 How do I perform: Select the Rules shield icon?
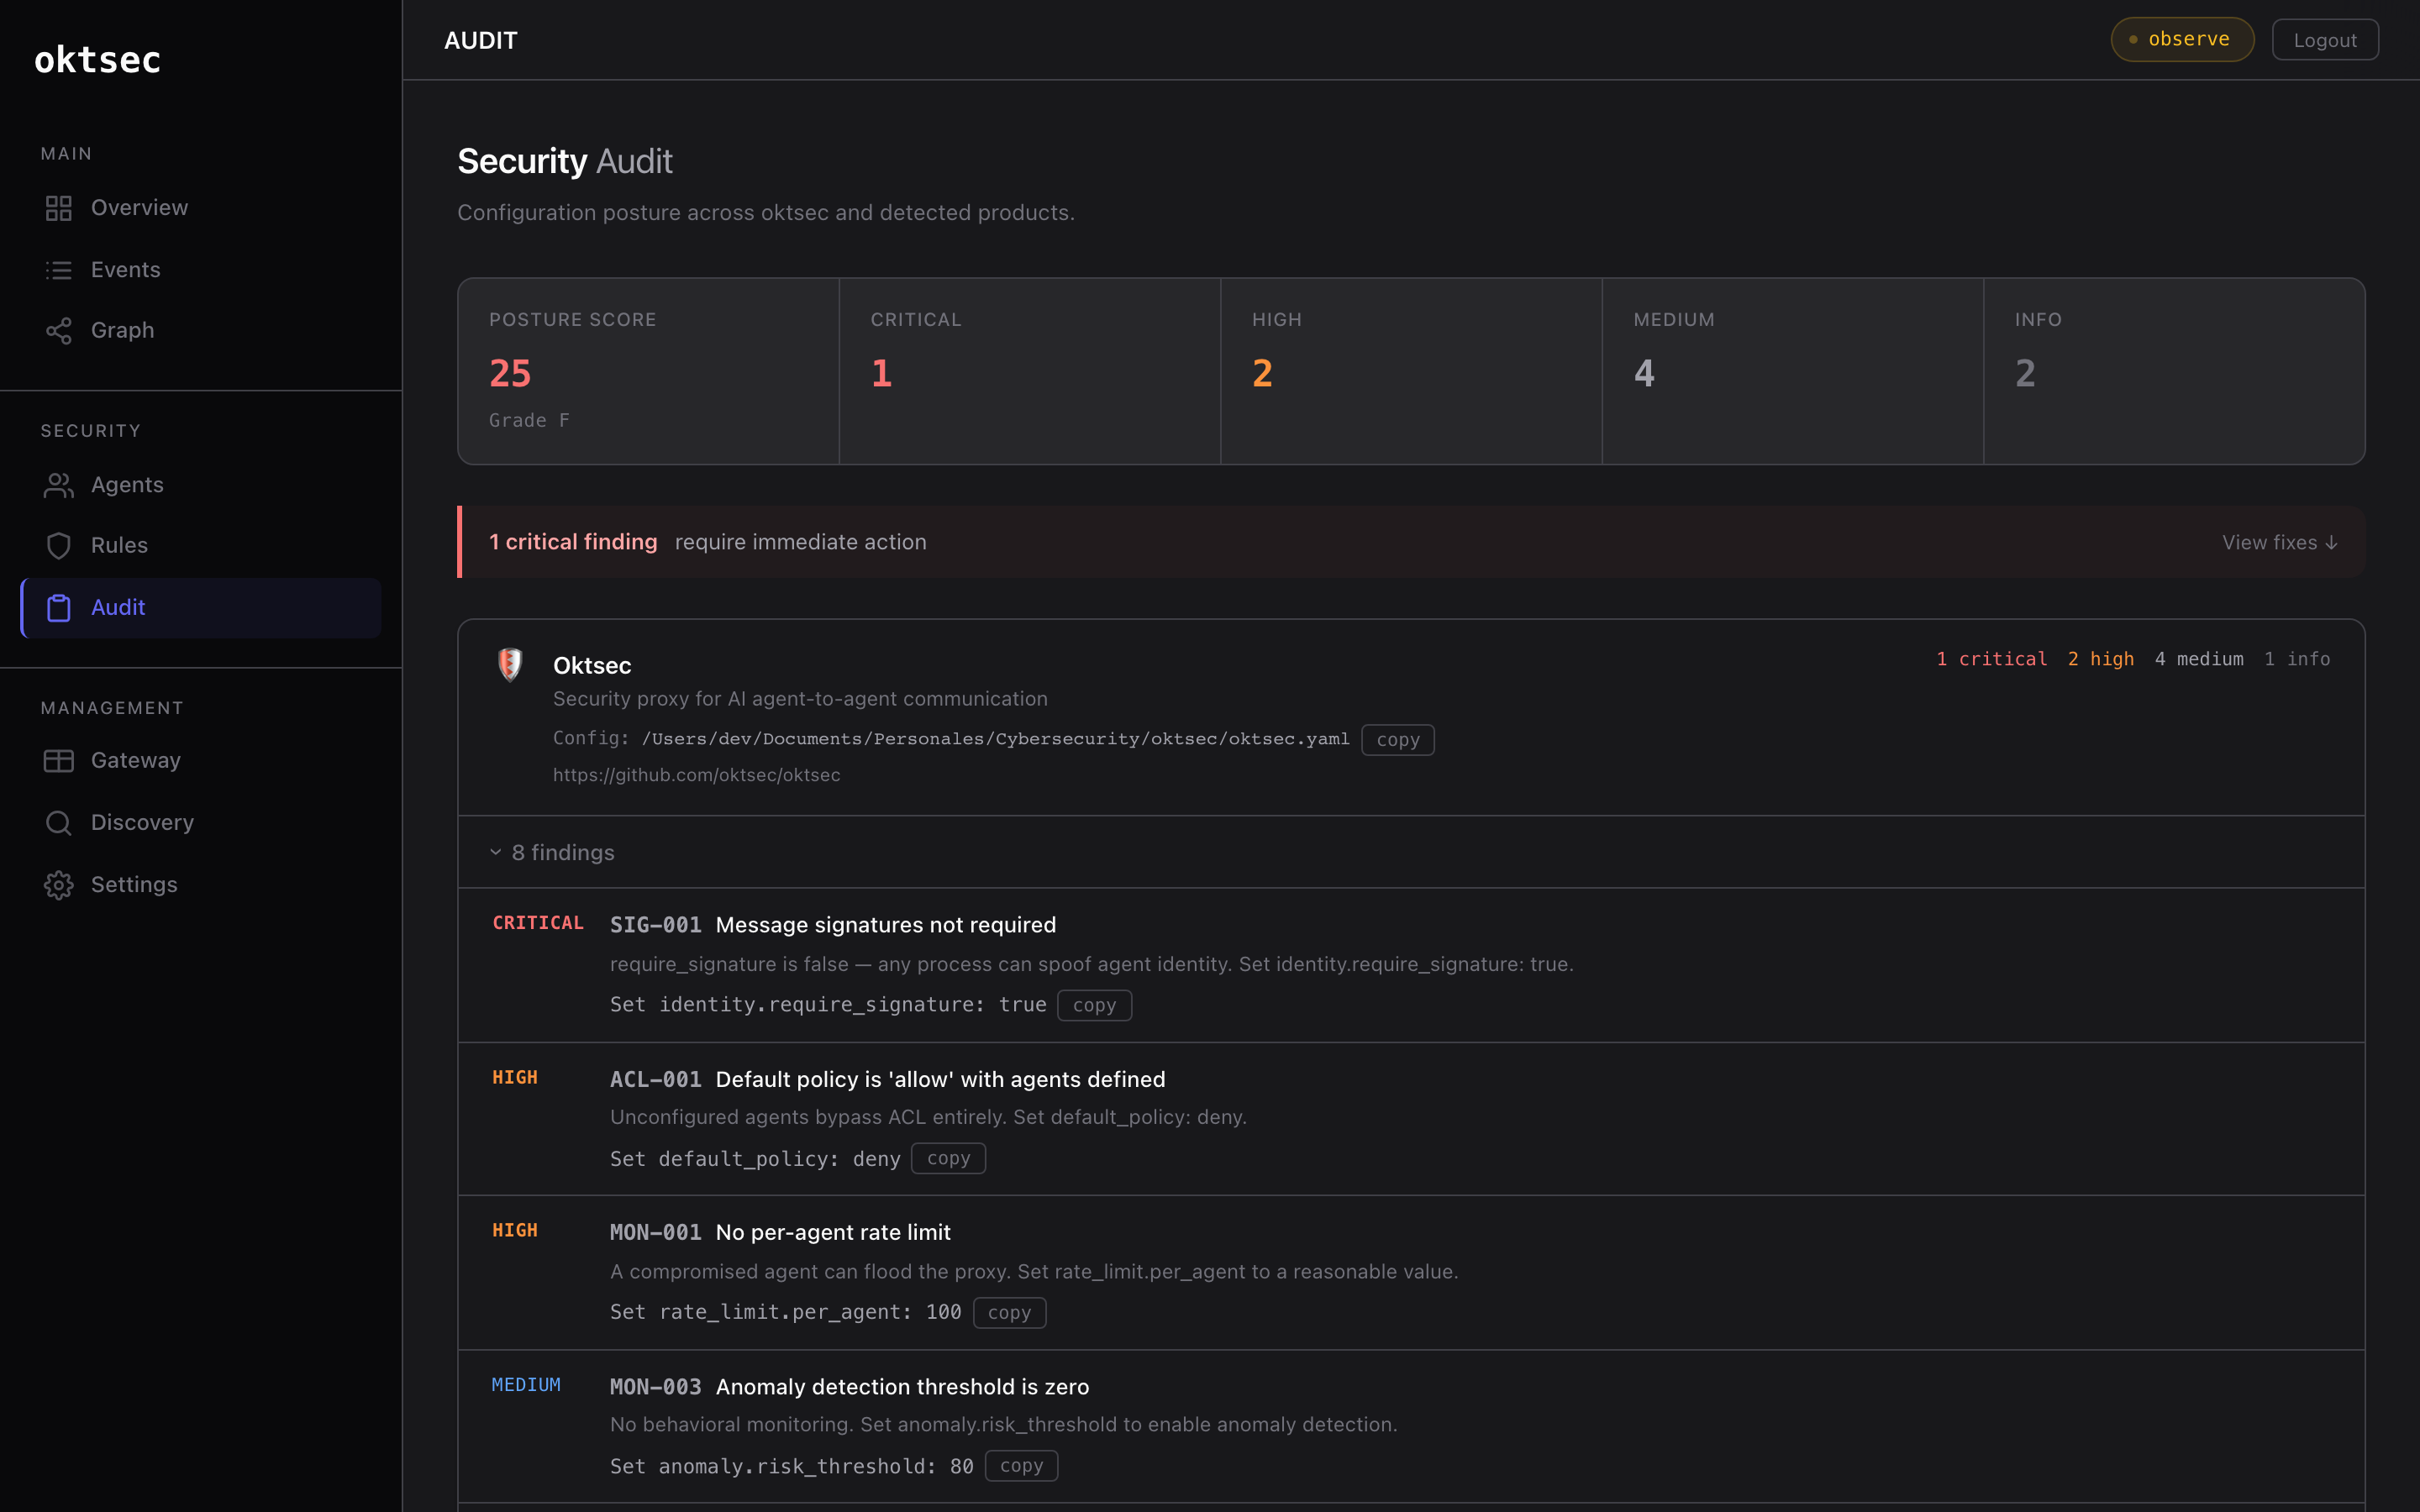pos(58,546)
